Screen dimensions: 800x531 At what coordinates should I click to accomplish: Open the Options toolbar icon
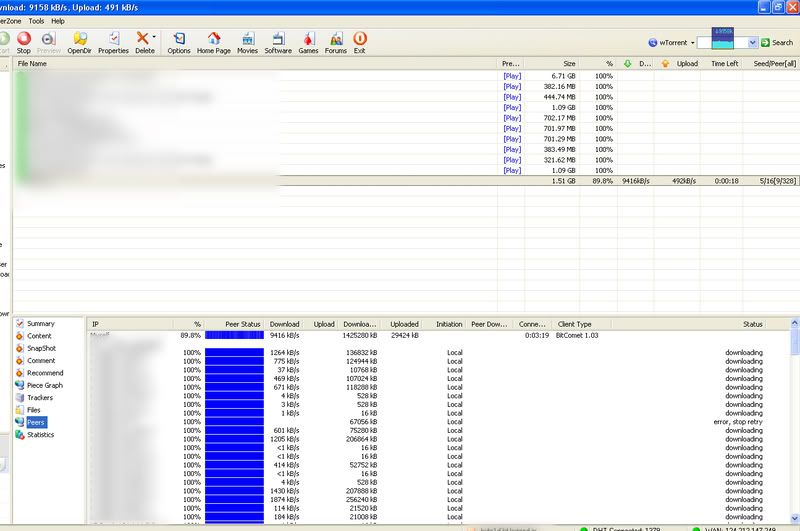[x=179, y=43]
